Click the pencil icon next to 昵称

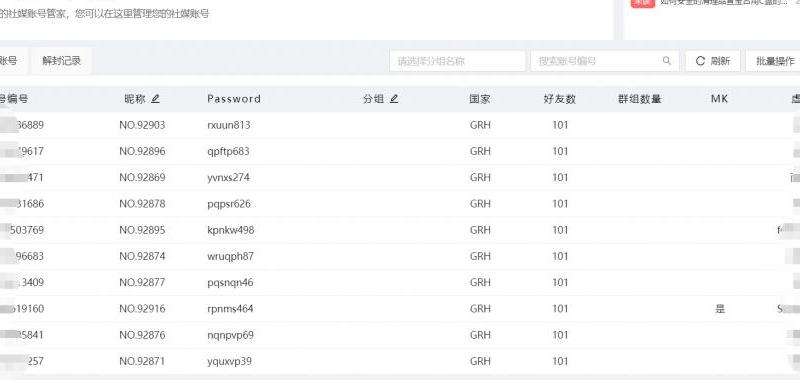click(156, 99)
